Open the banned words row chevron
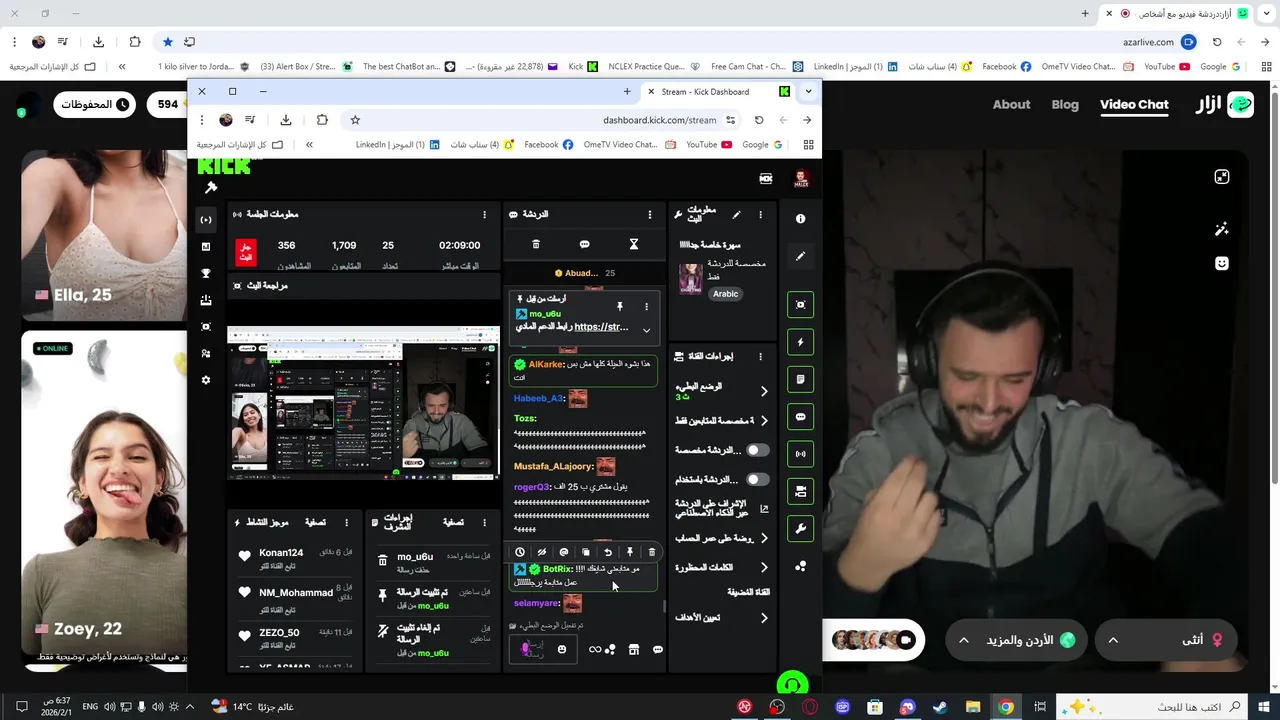Image resolution: width=1280 pixels, height=720 pixels. [764, 568]
